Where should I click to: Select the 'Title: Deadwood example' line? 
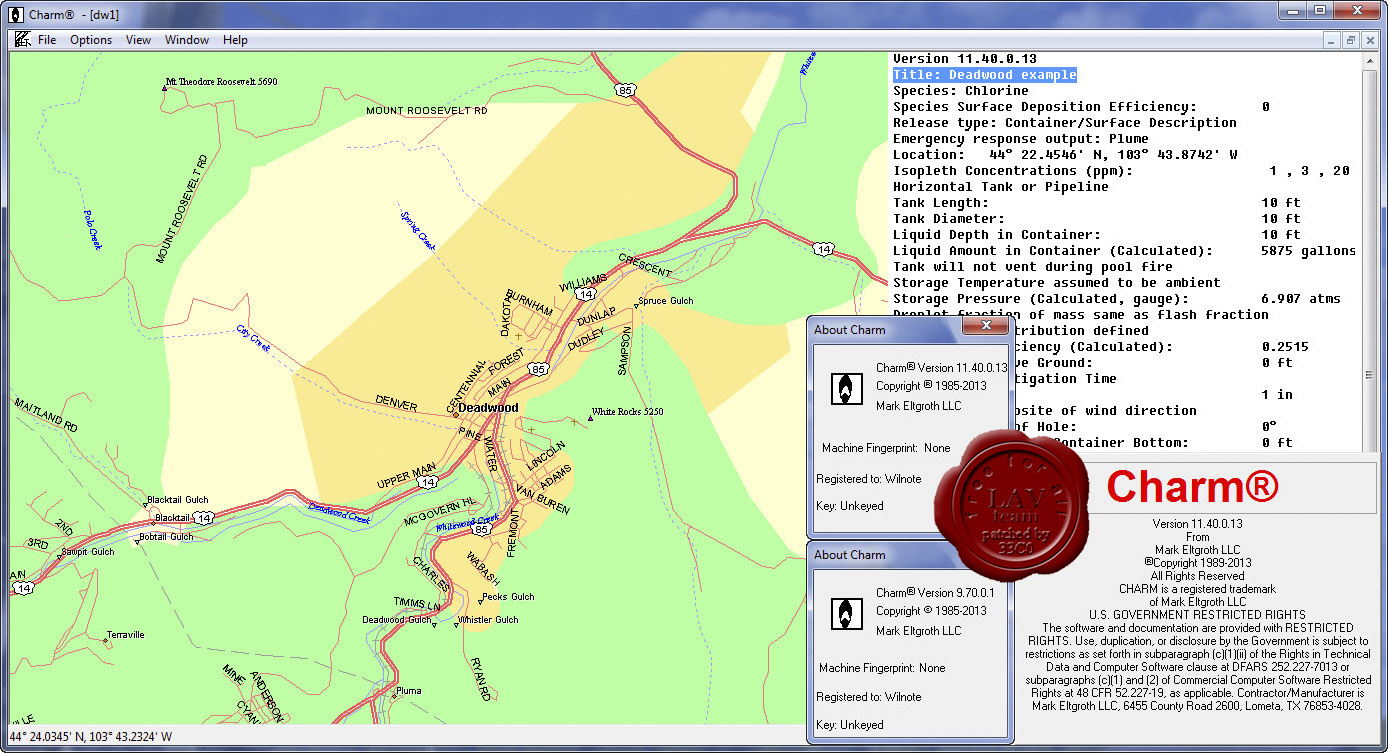click(x=985, y=75)
